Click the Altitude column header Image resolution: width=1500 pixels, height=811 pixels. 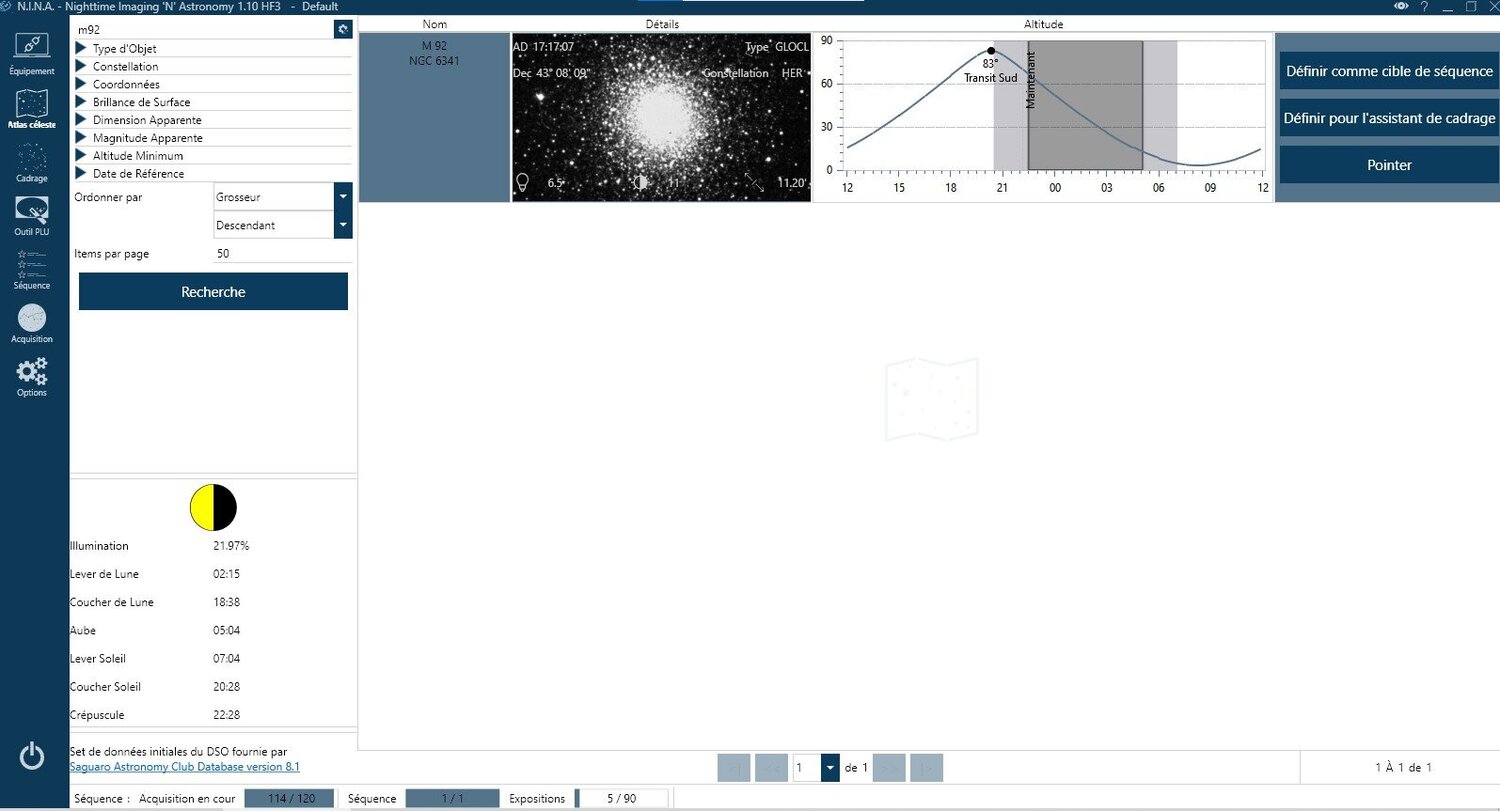point(1043,24)
